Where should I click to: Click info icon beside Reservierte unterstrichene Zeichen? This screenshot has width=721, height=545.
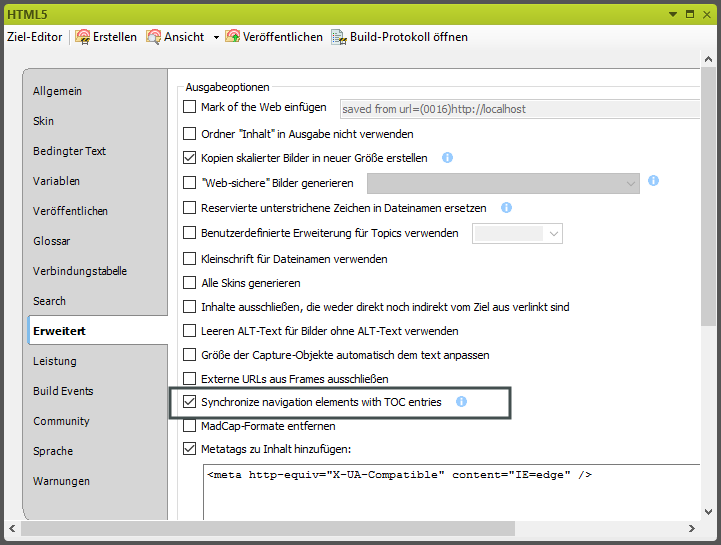pyautogui.click(x=506, y=208)
